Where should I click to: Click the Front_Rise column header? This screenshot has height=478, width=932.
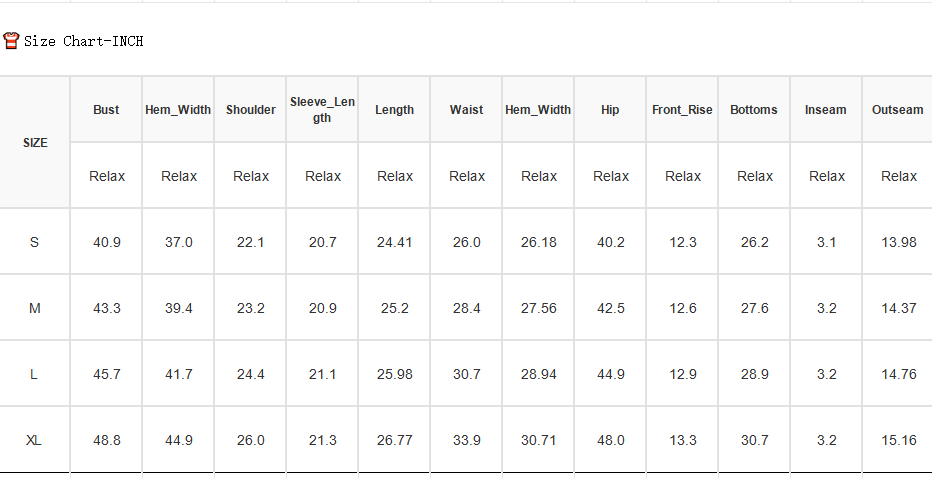click(x=682, y=109)
